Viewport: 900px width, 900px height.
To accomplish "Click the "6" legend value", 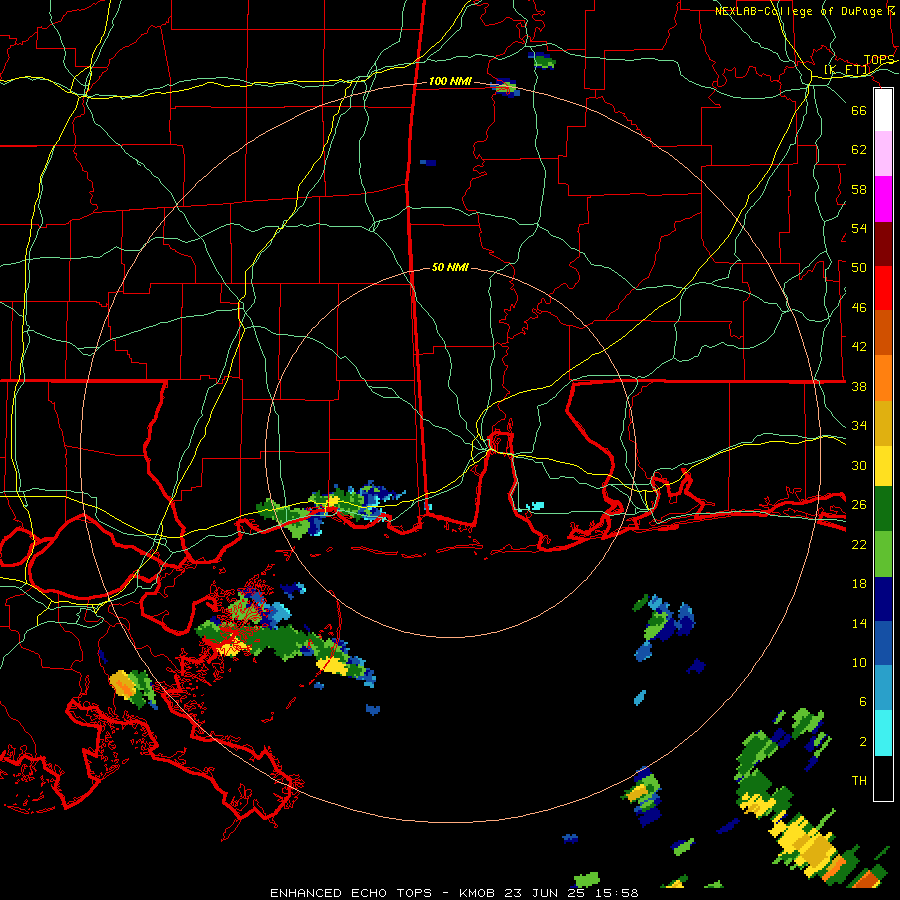I will 862,702.
